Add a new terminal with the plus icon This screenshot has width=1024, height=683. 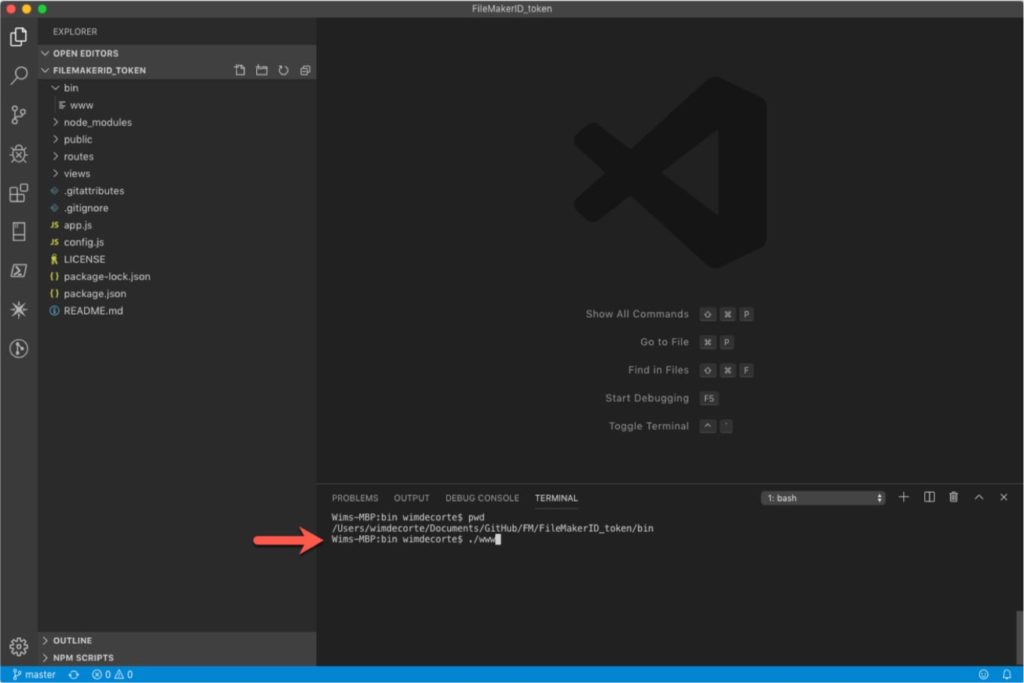(x=903, y=497)
